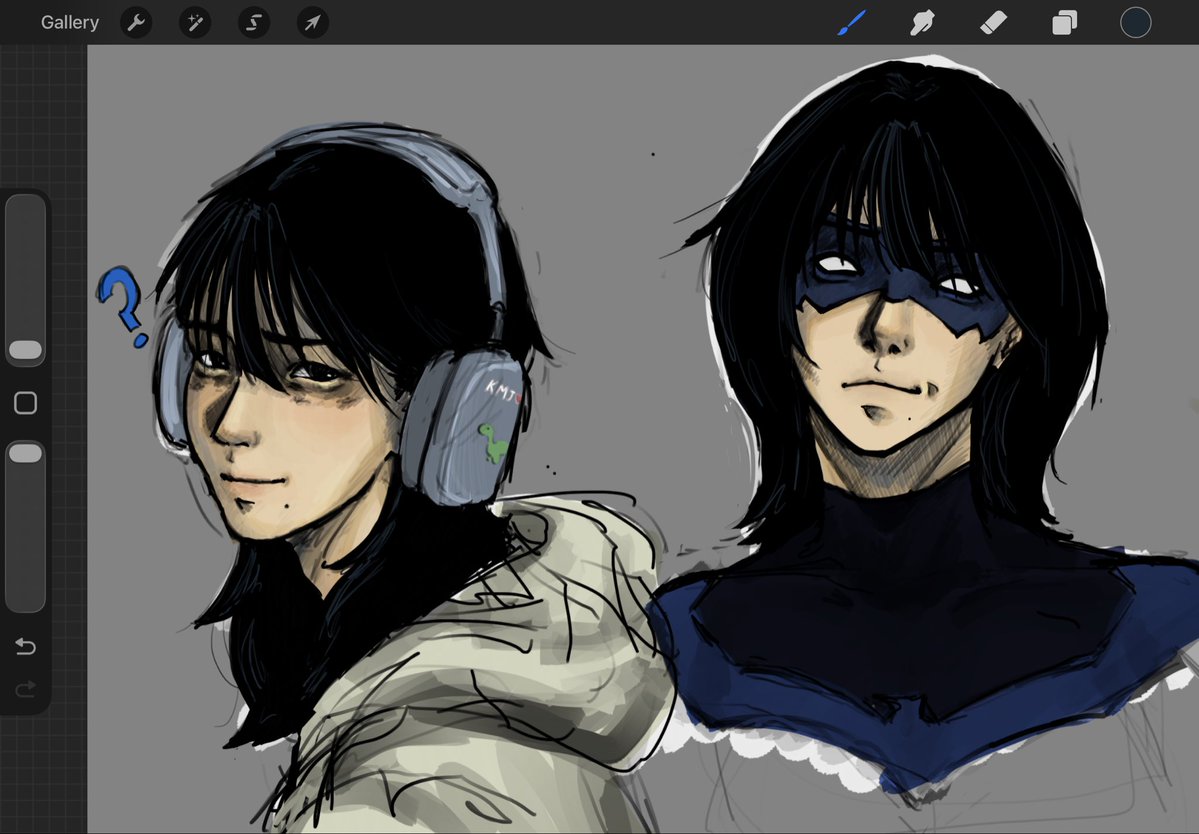
Task: Redo the last undone stroke
Action: [25, 690]
